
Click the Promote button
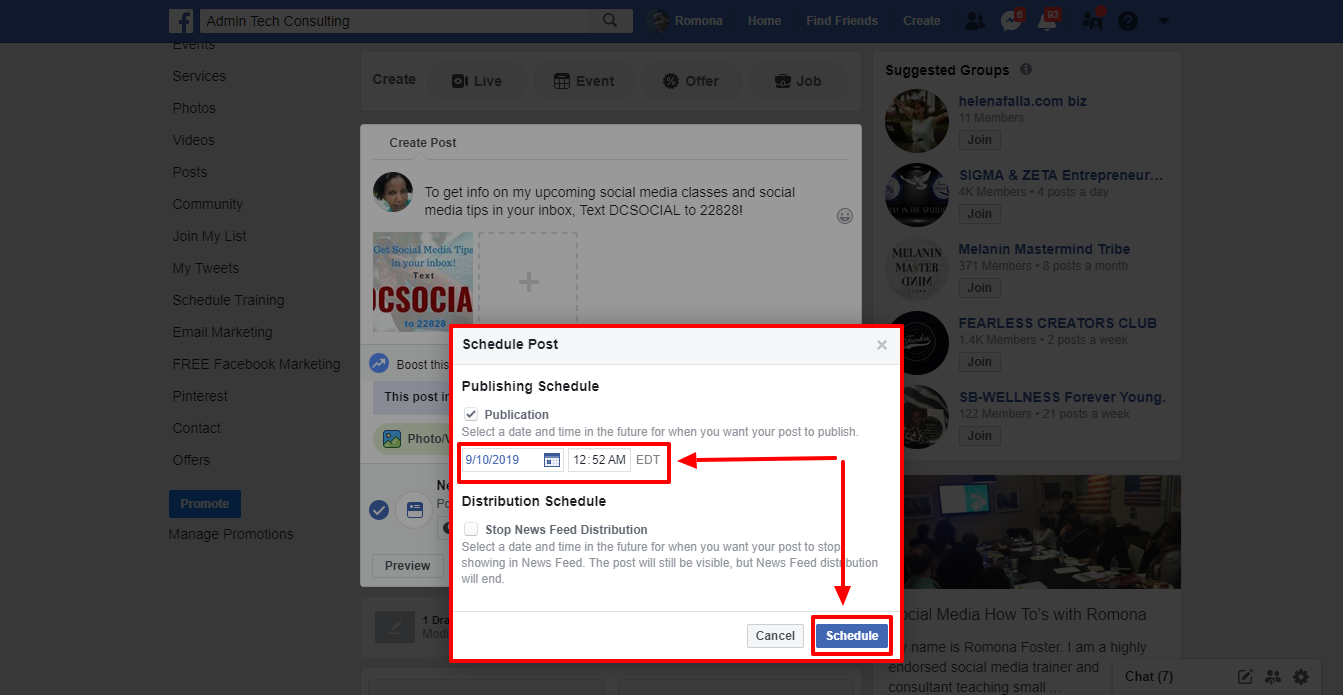click(205, 504)
